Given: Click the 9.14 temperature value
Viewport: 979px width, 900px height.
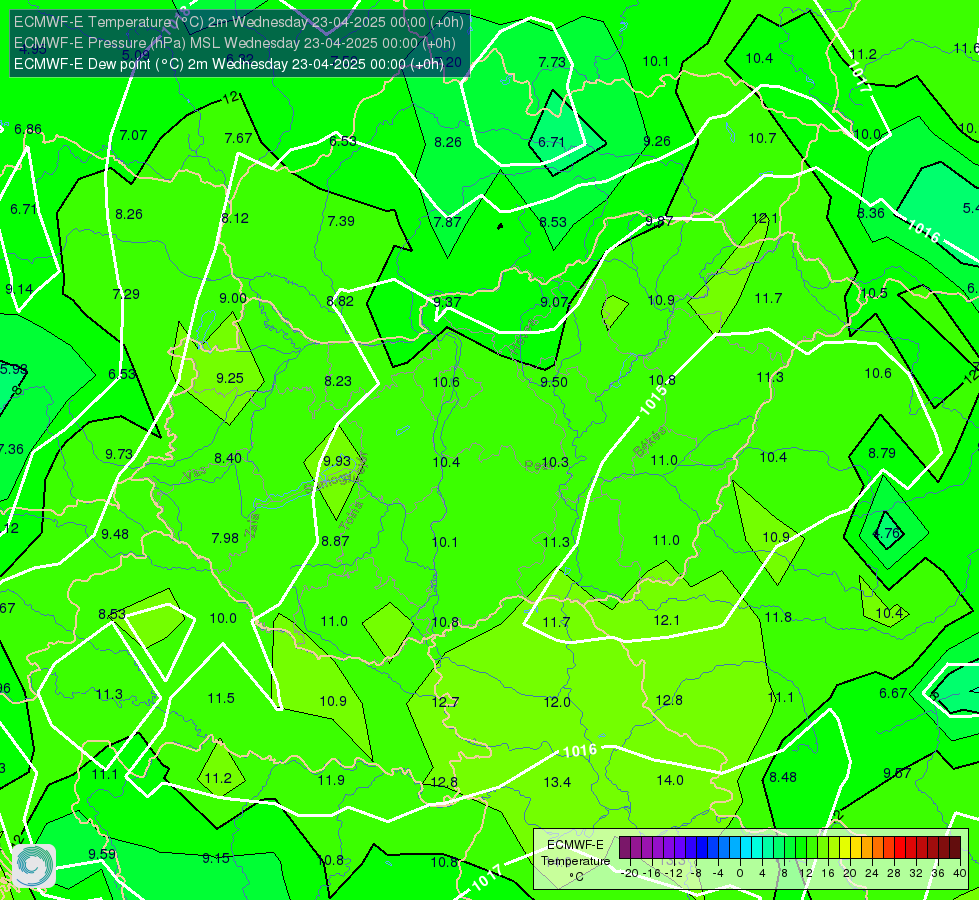Looking at the screenshot, I should pos(19,289).
